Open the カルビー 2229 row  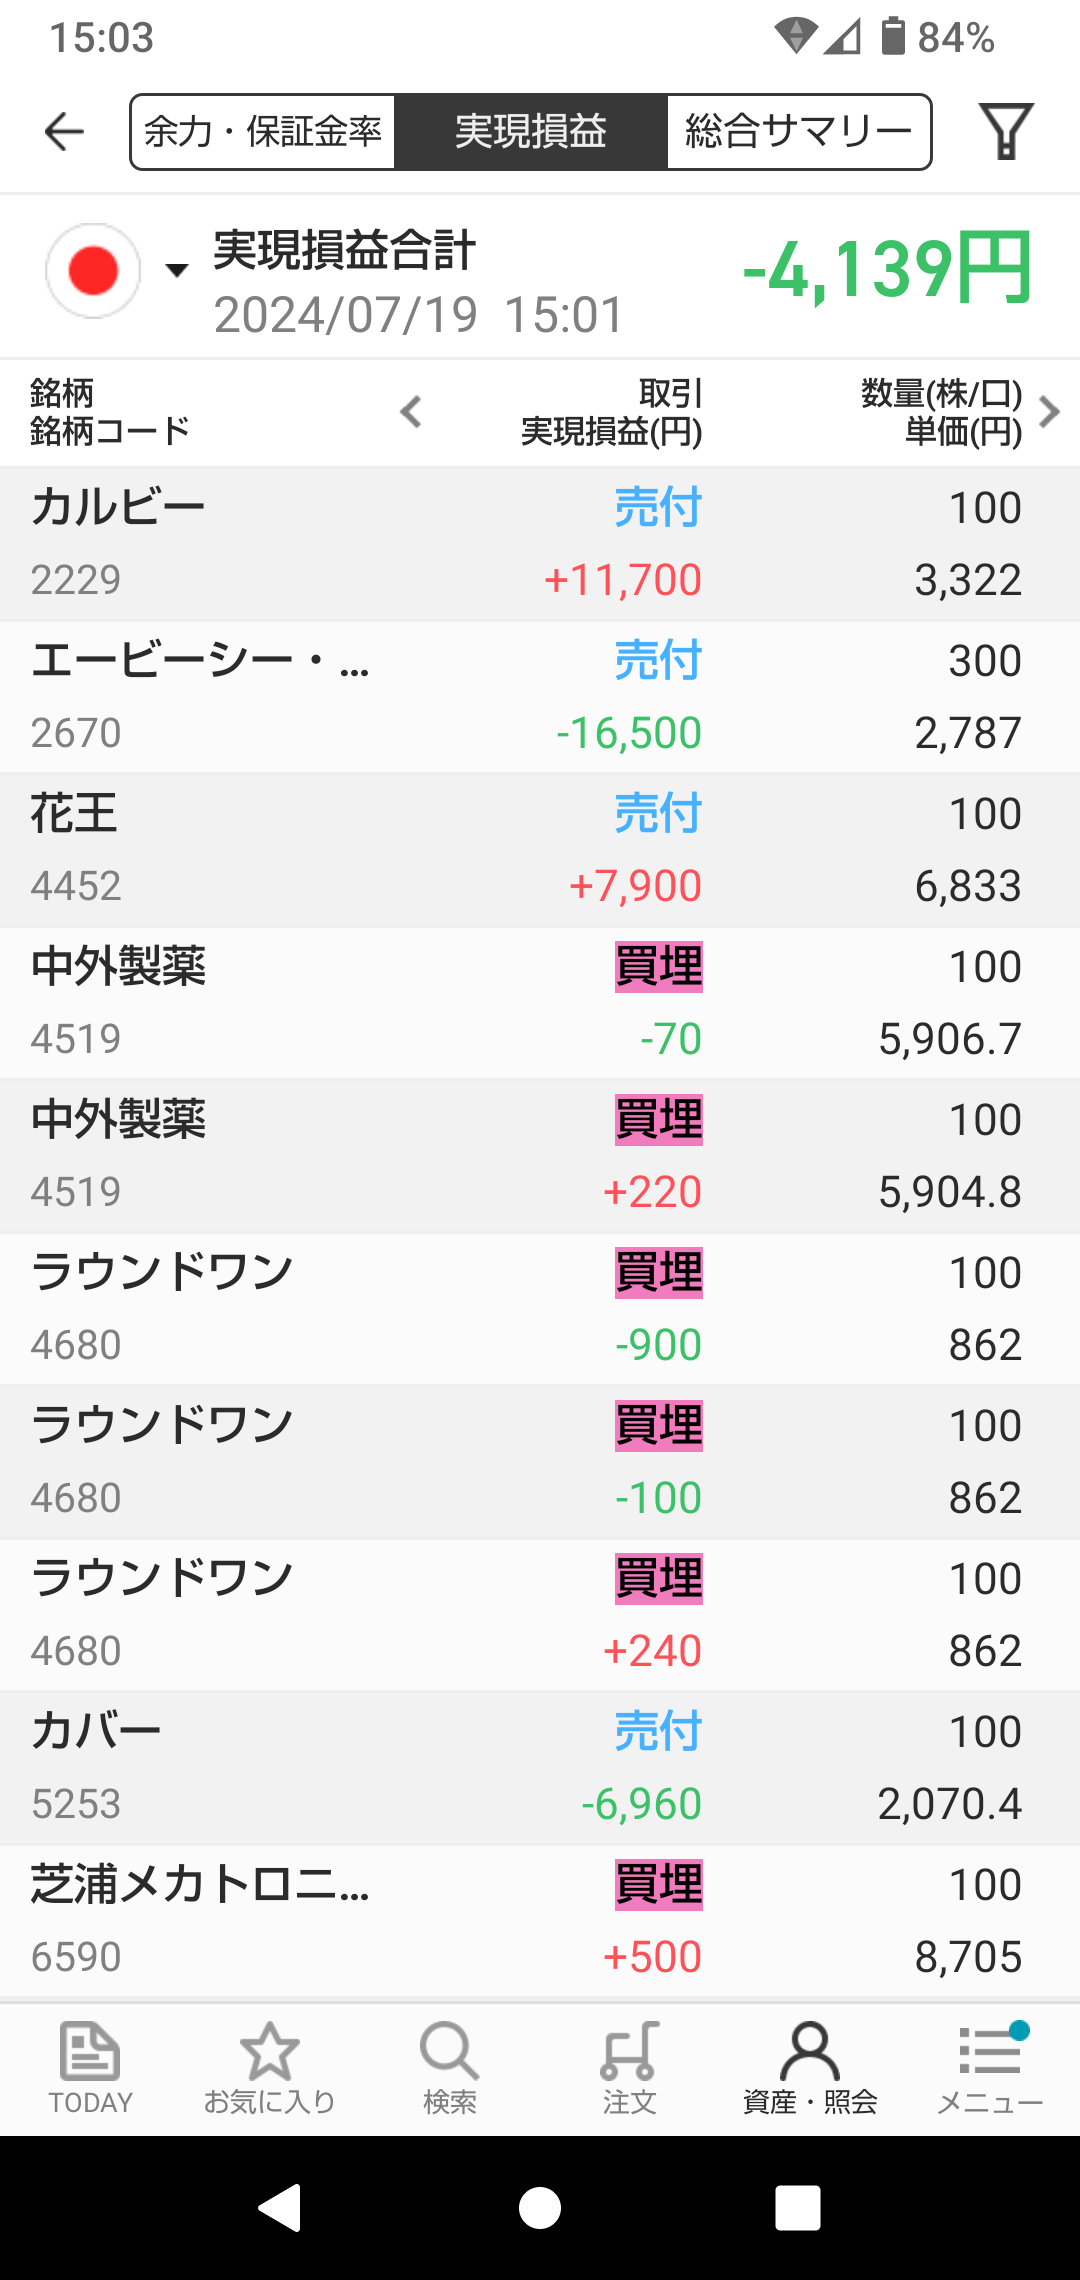point(540,544)
